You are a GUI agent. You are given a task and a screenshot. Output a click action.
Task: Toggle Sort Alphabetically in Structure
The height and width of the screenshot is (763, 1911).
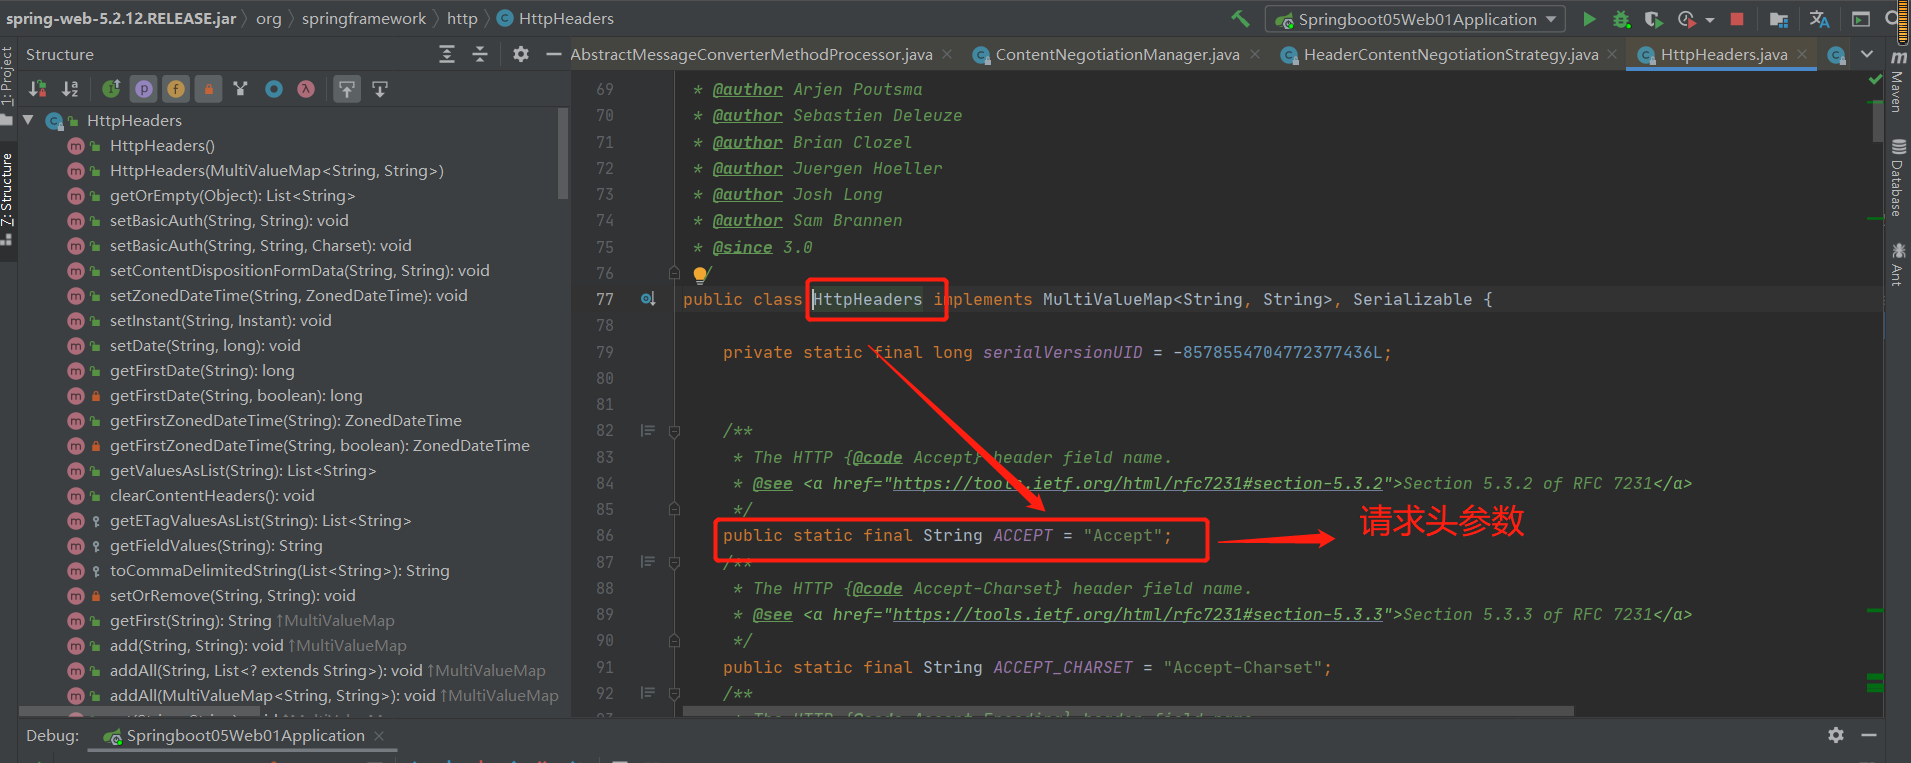point(70,89)
